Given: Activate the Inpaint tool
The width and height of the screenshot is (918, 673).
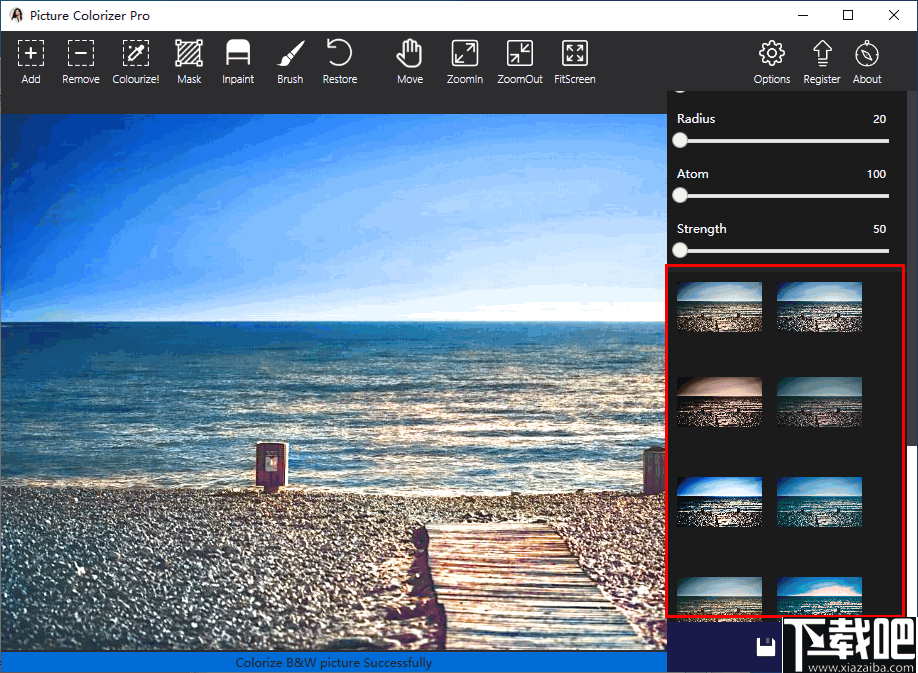Looking at the screenshot, I should click(237, 60).
